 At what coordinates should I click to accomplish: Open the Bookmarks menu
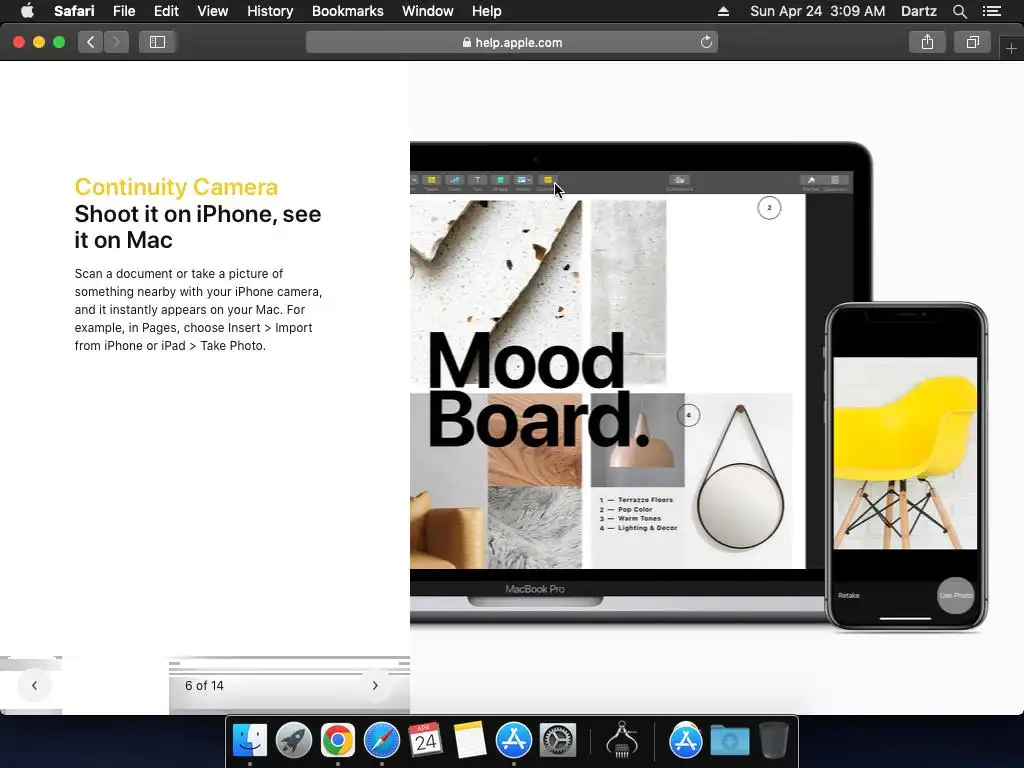(x=347, y=11)
